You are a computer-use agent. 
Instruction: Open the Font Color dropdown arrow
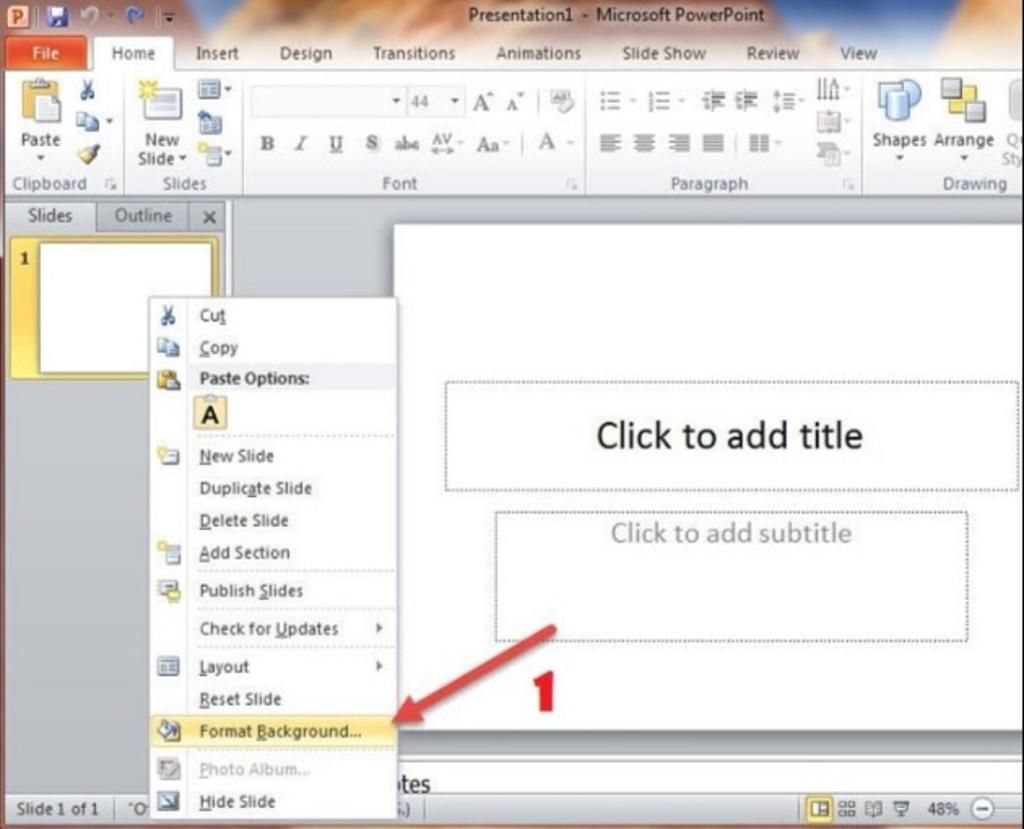[x=570, y=143]
